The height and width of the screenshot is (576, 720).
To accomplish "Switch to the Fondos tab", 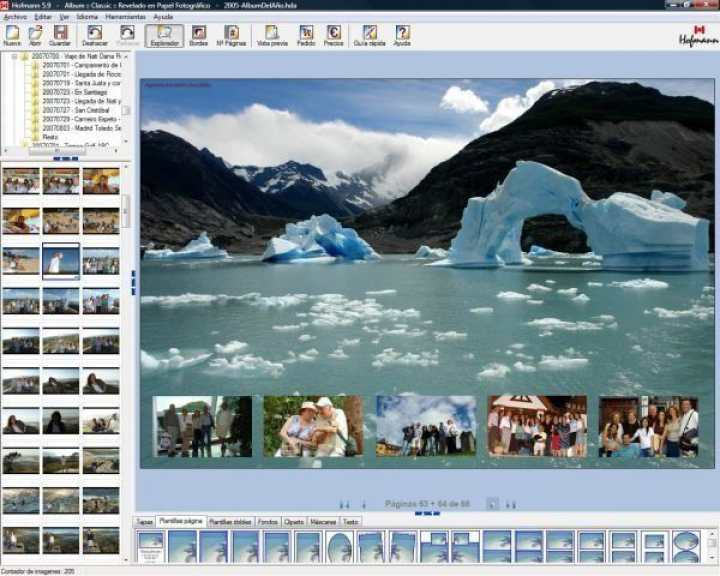I will point(267,522).
